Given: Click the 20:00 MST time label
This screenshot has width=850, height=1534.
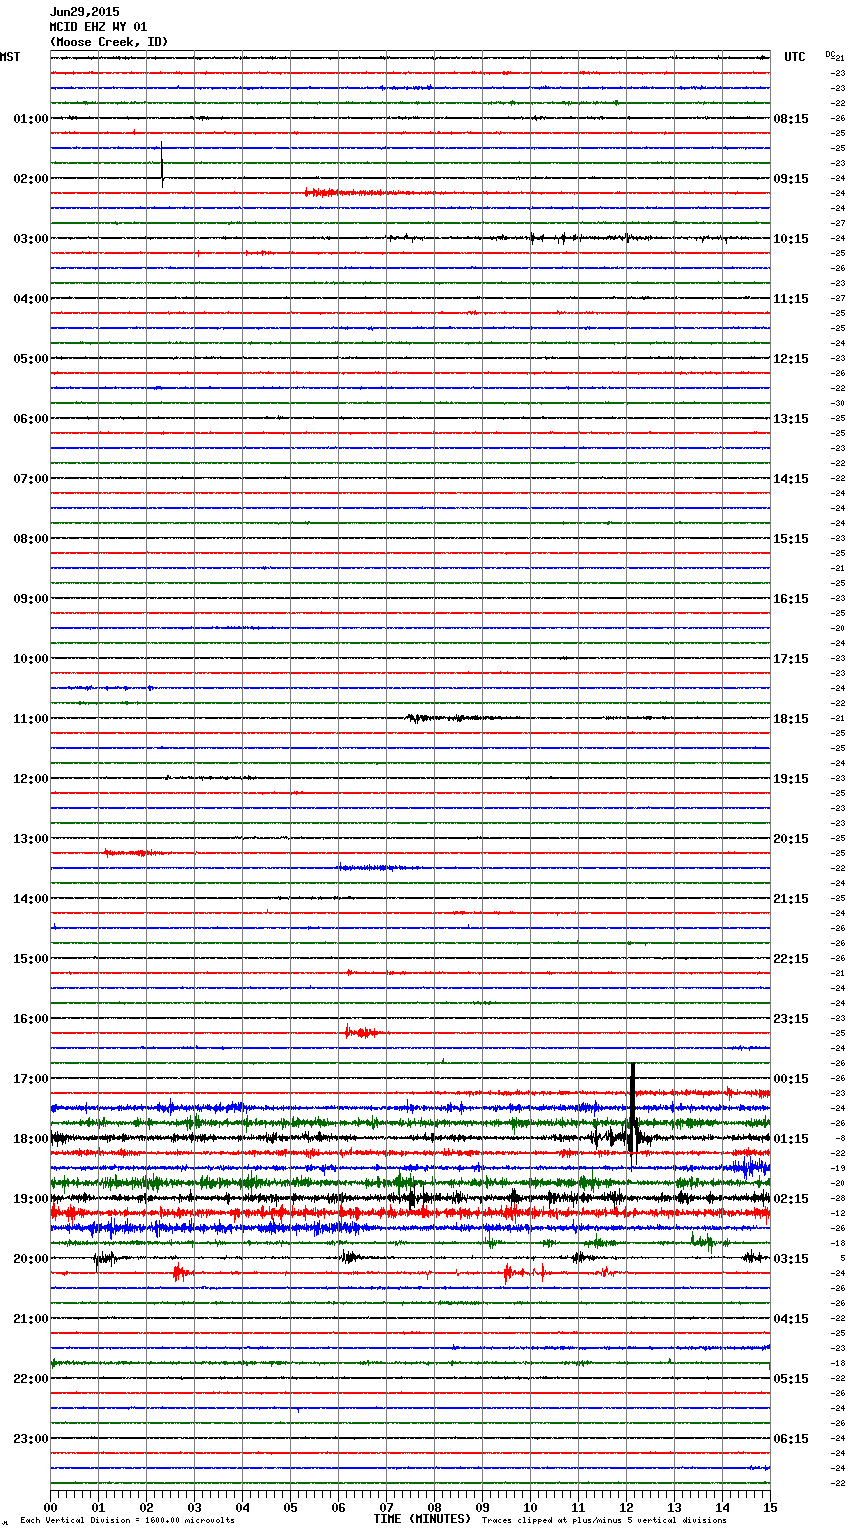Looking at the screenshot, I should (30, 1259).
